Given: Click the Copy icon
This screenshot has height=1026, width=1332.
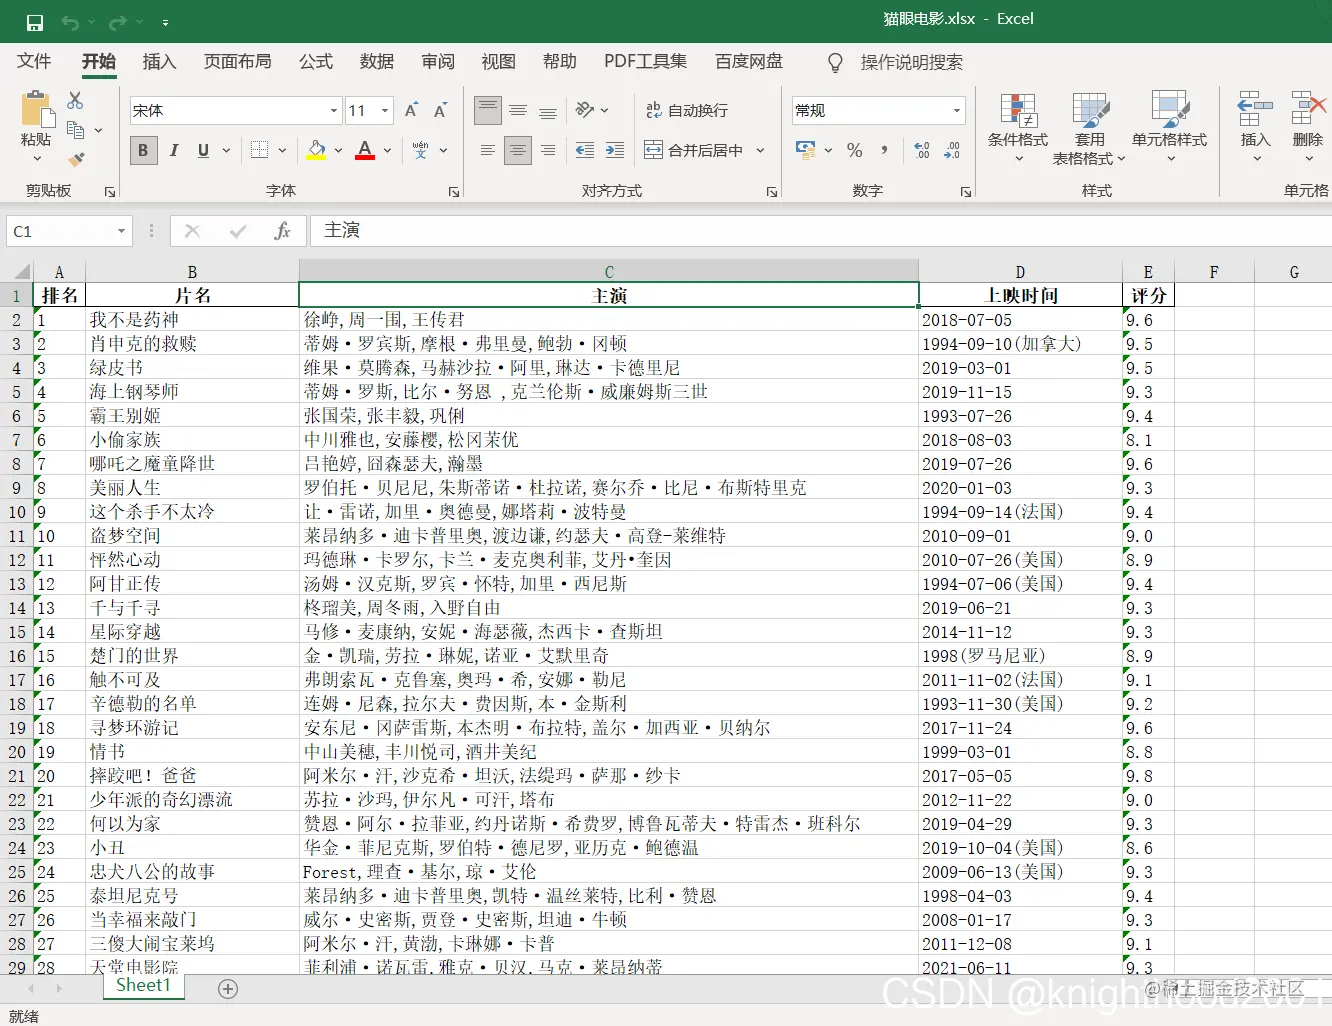Looking at the screenshot, I should click(75, 130).
